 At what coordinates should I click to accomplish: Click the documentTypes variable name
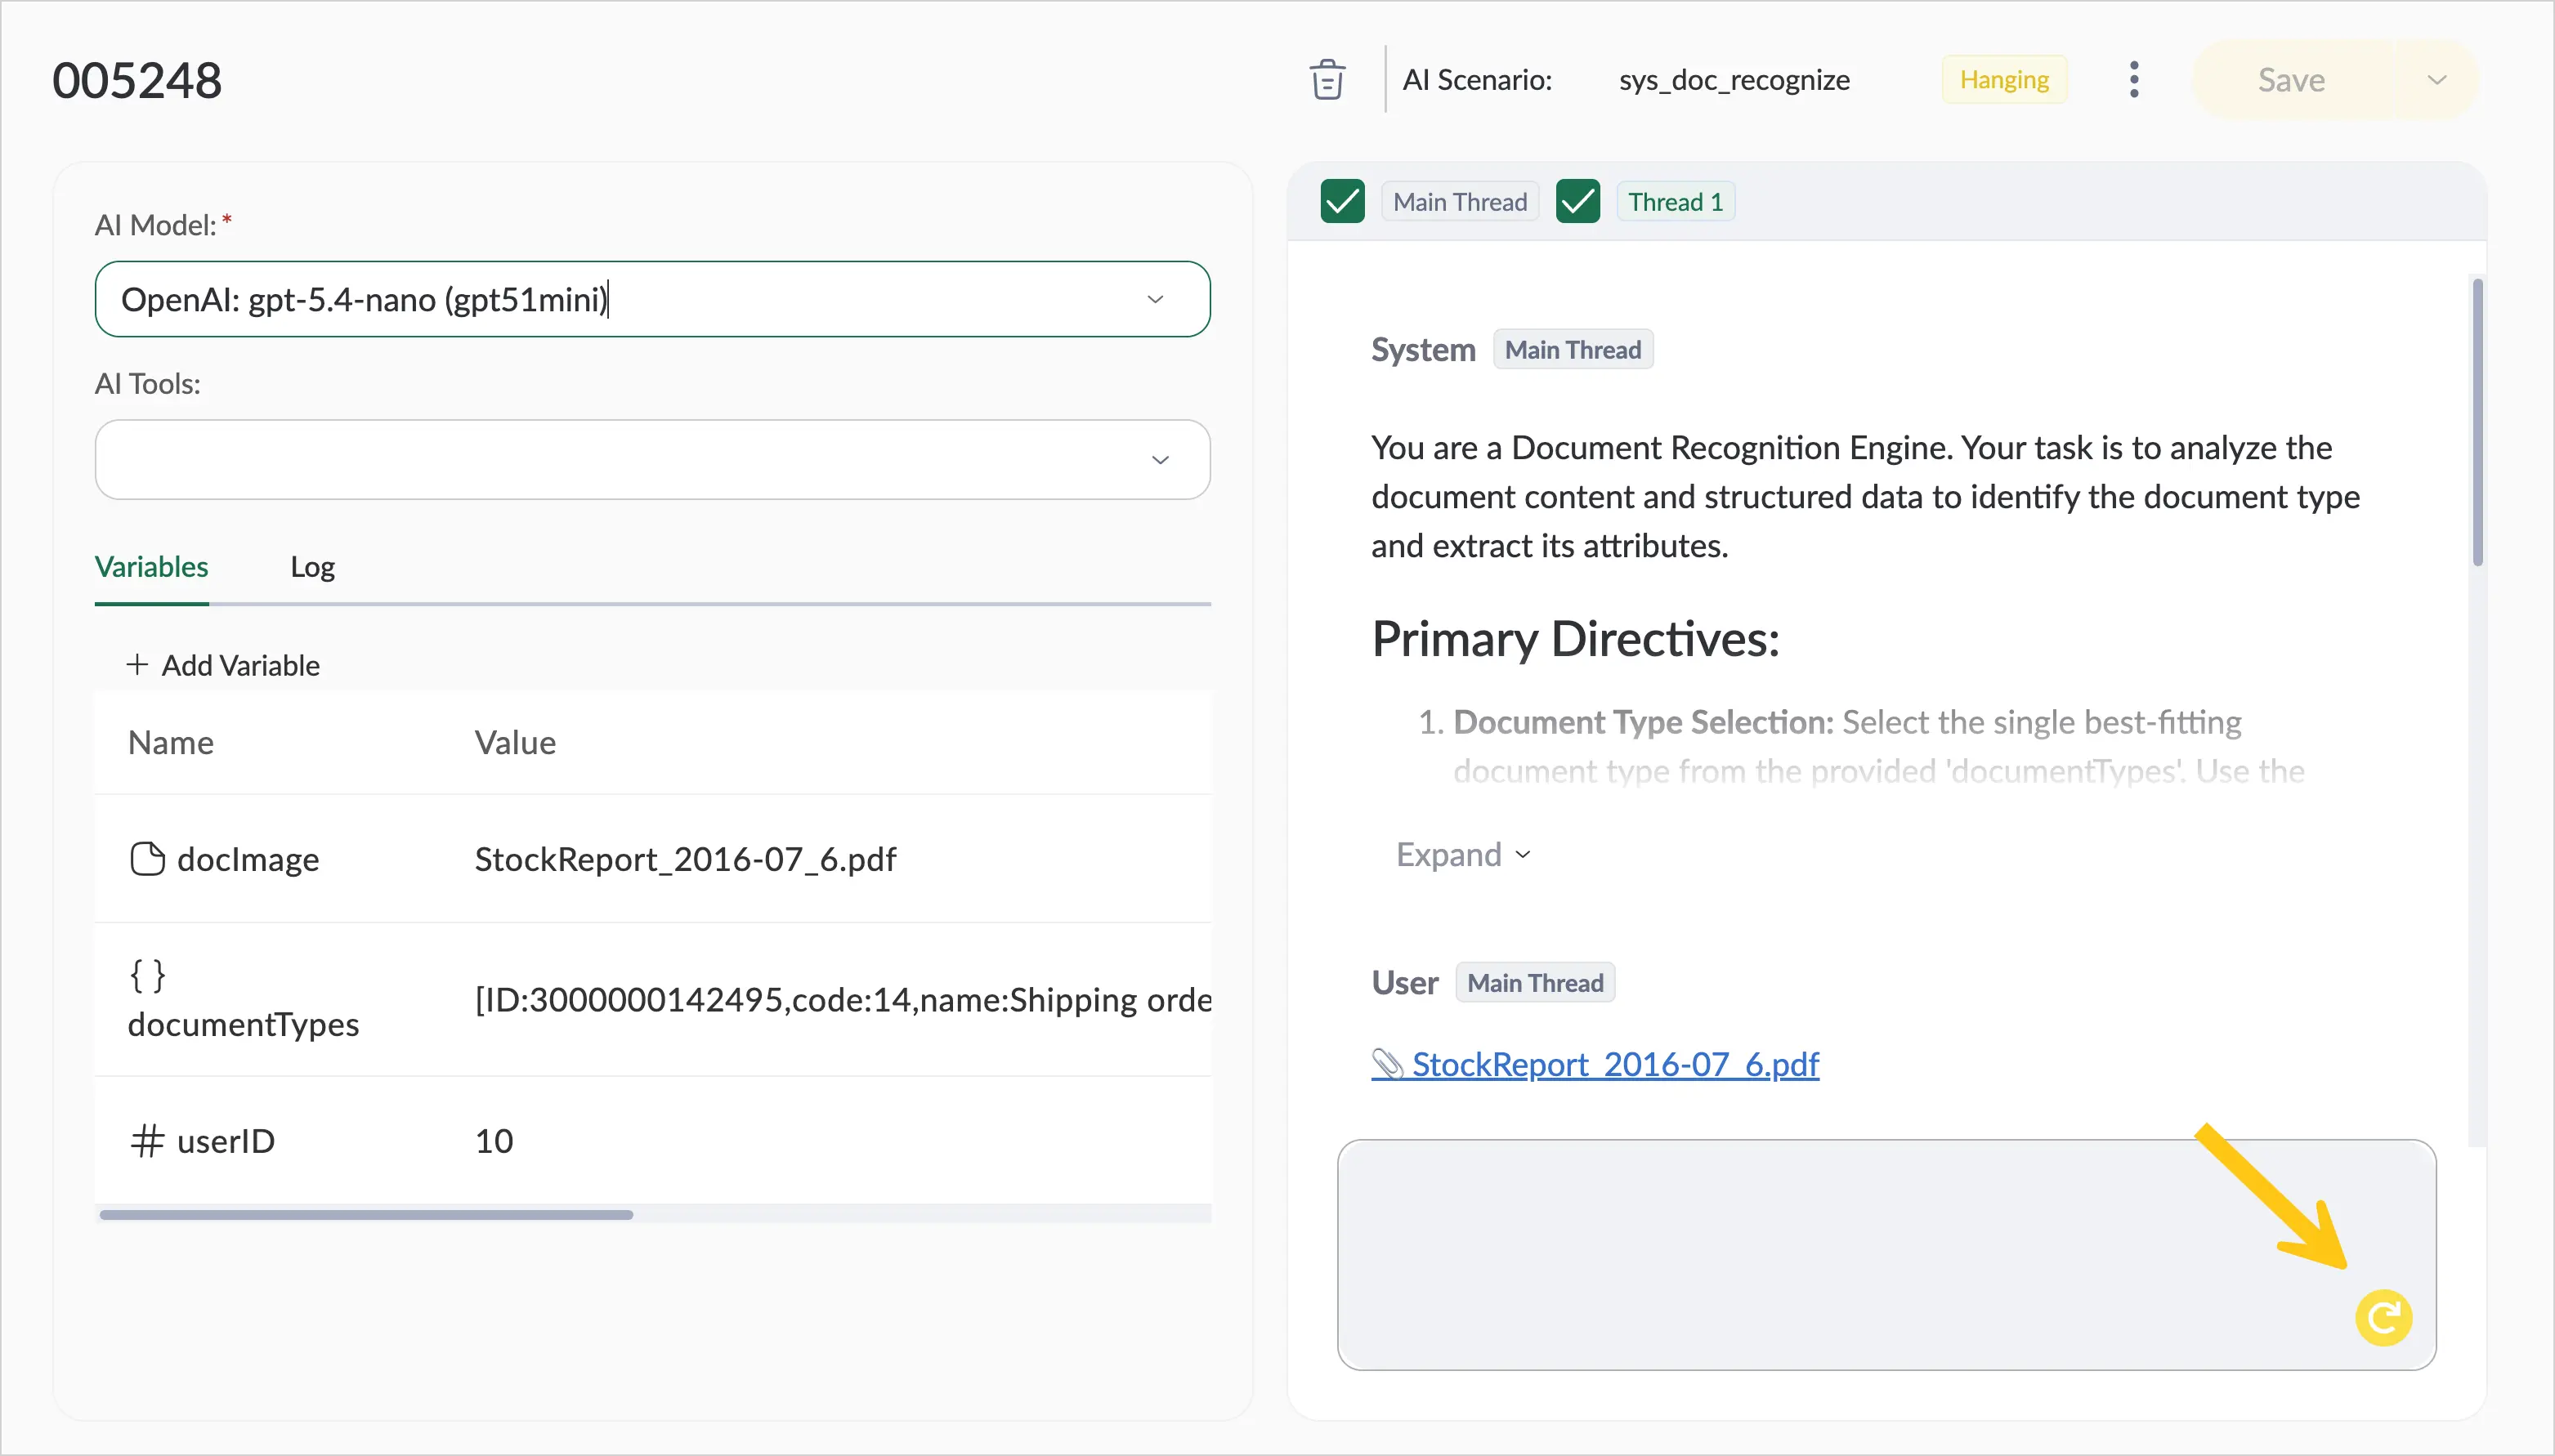[243, 1024]
